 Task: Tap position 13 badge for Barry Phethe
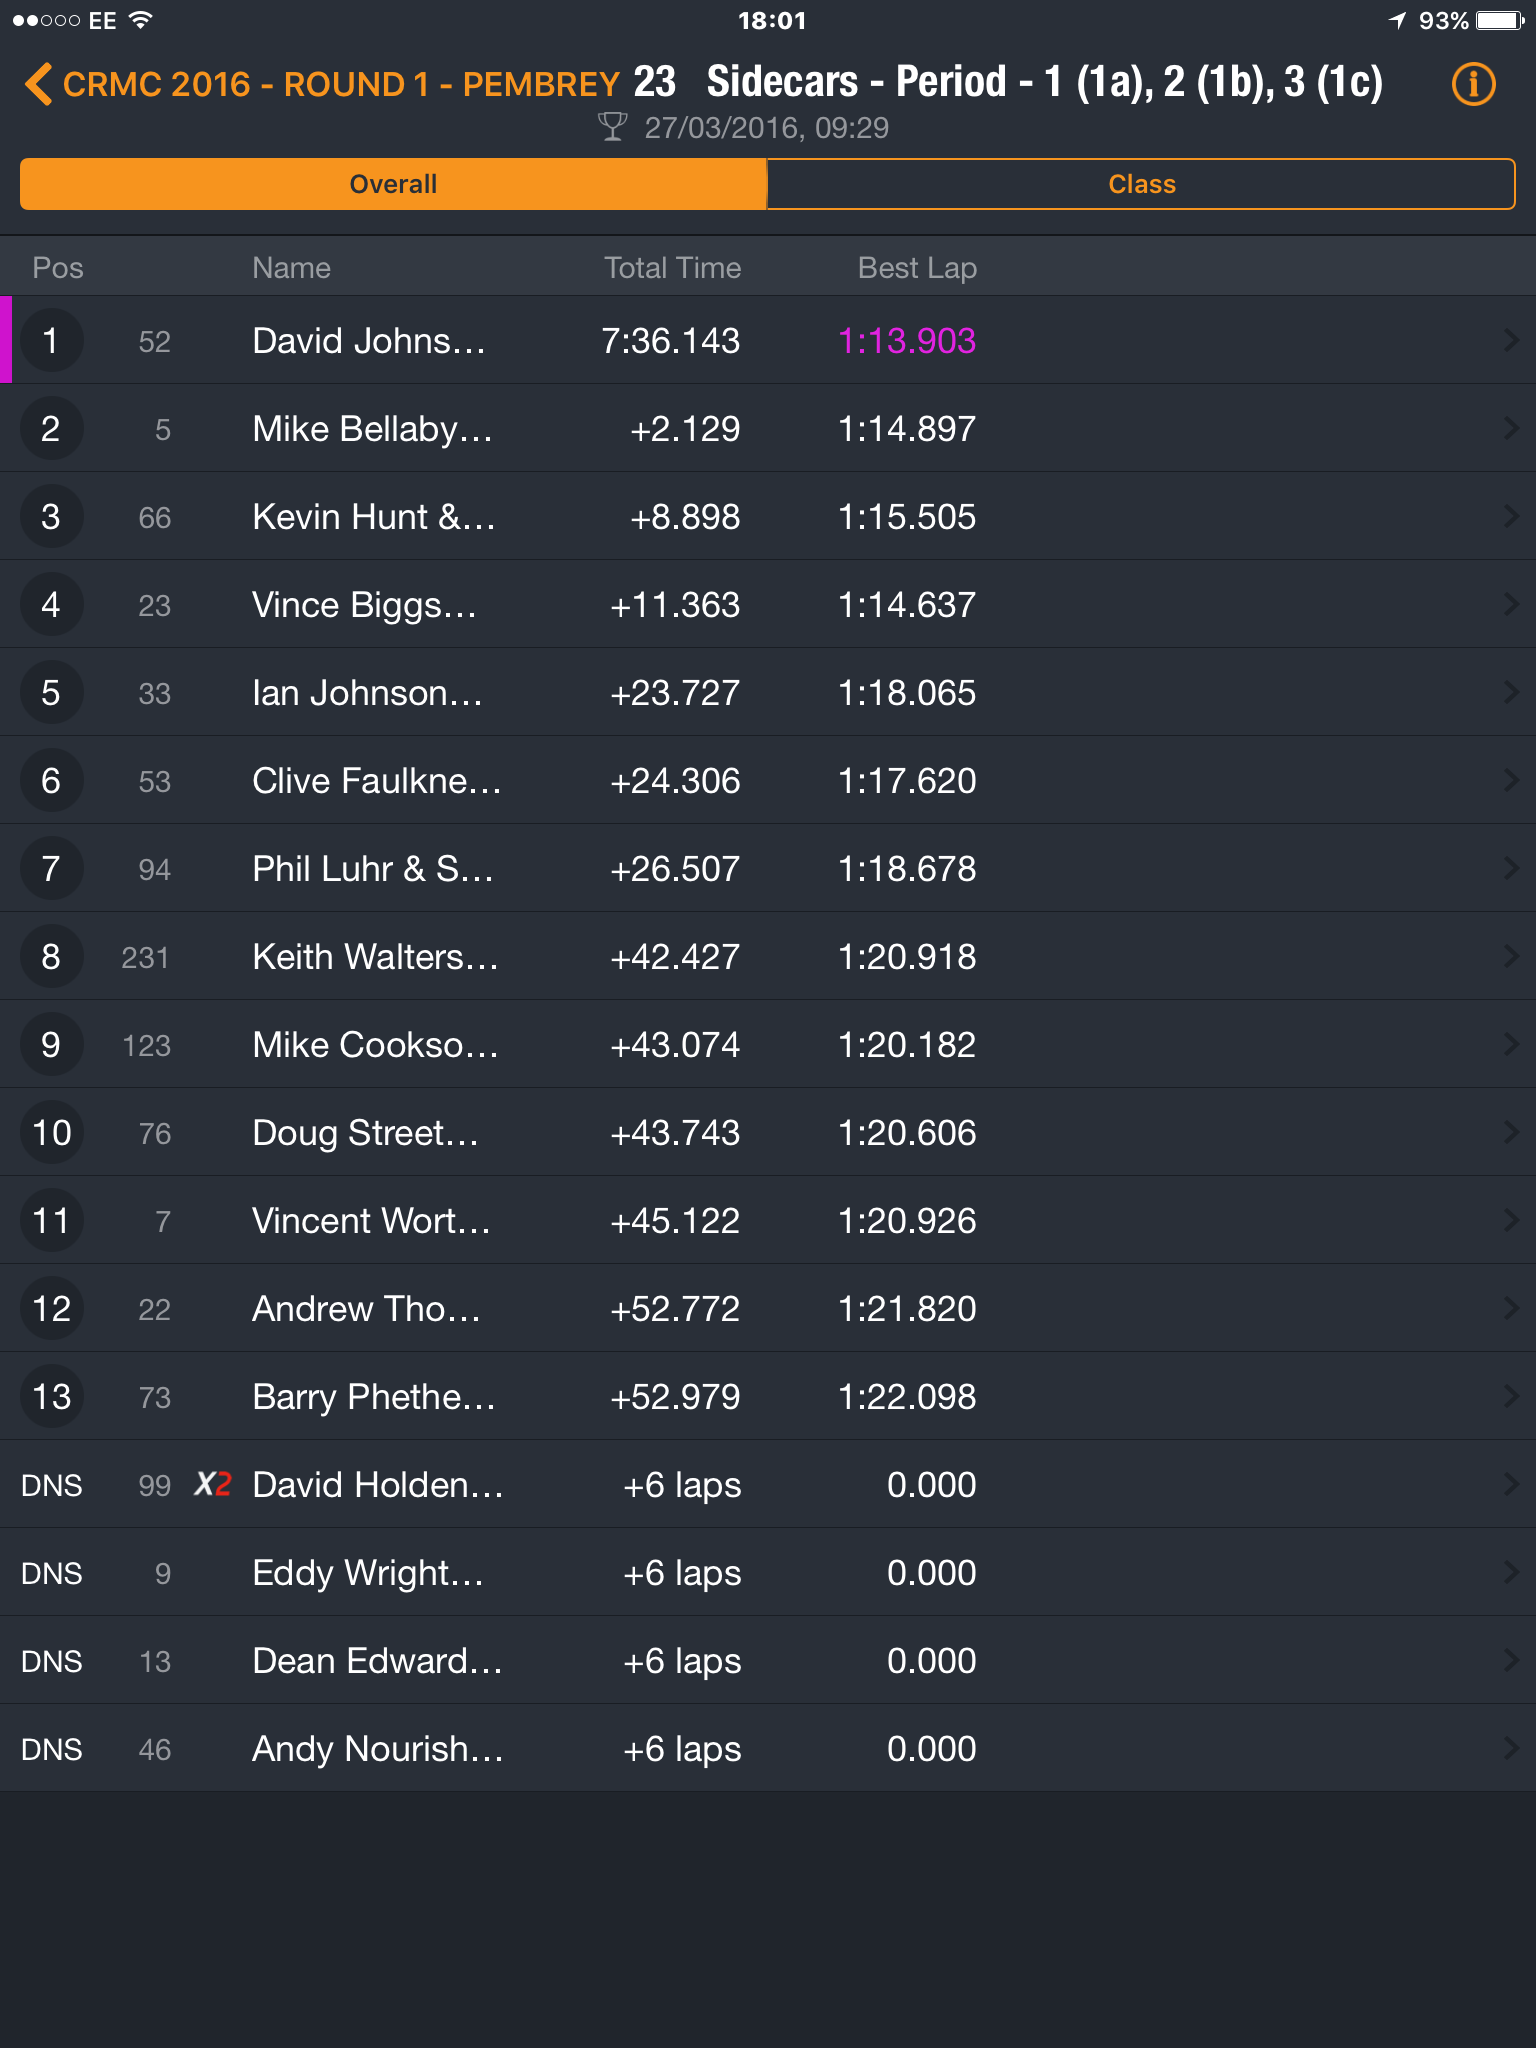[51, 1397]
